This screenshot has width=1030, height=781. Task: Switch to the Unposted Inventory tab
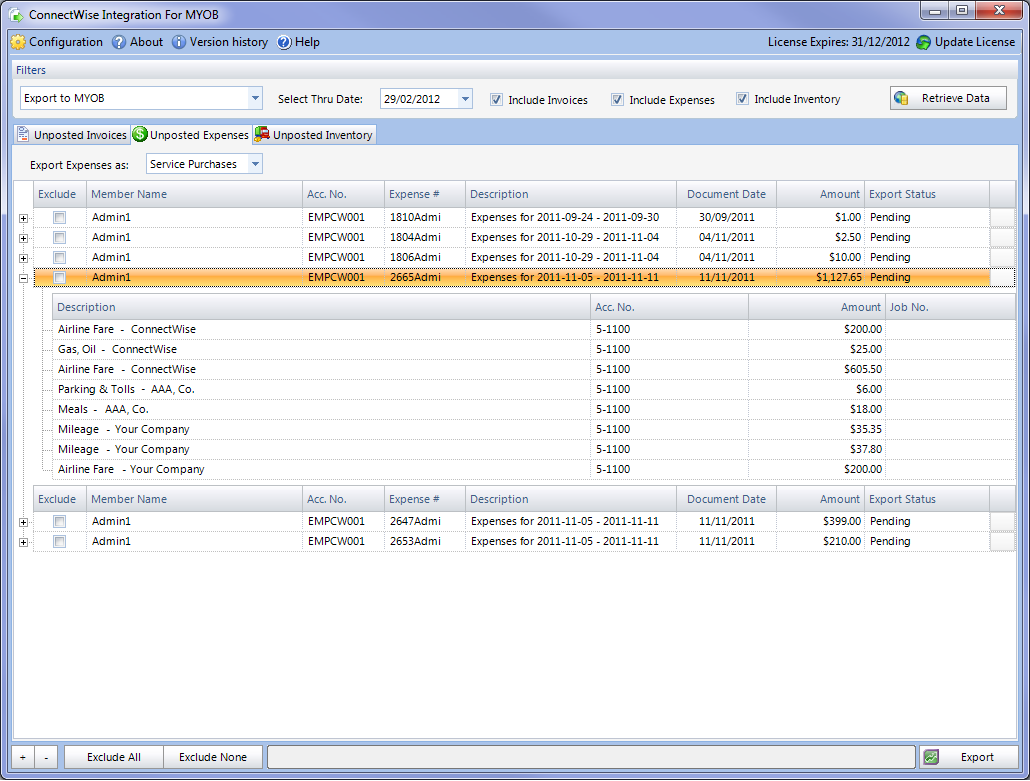(315, 134)
